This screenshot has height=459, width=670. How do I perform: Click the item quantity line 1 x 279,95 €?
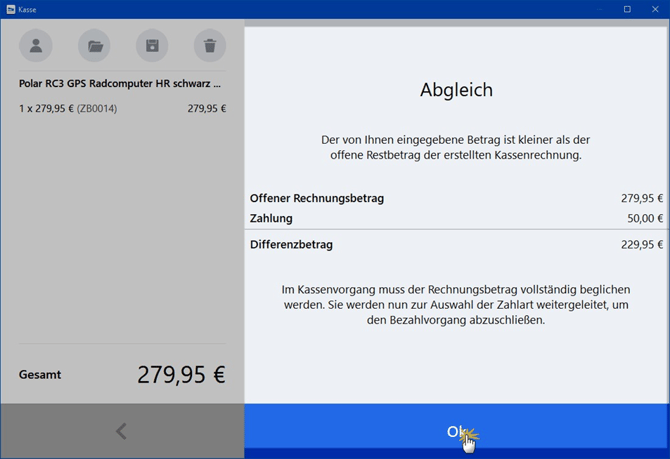coord(46,108)
